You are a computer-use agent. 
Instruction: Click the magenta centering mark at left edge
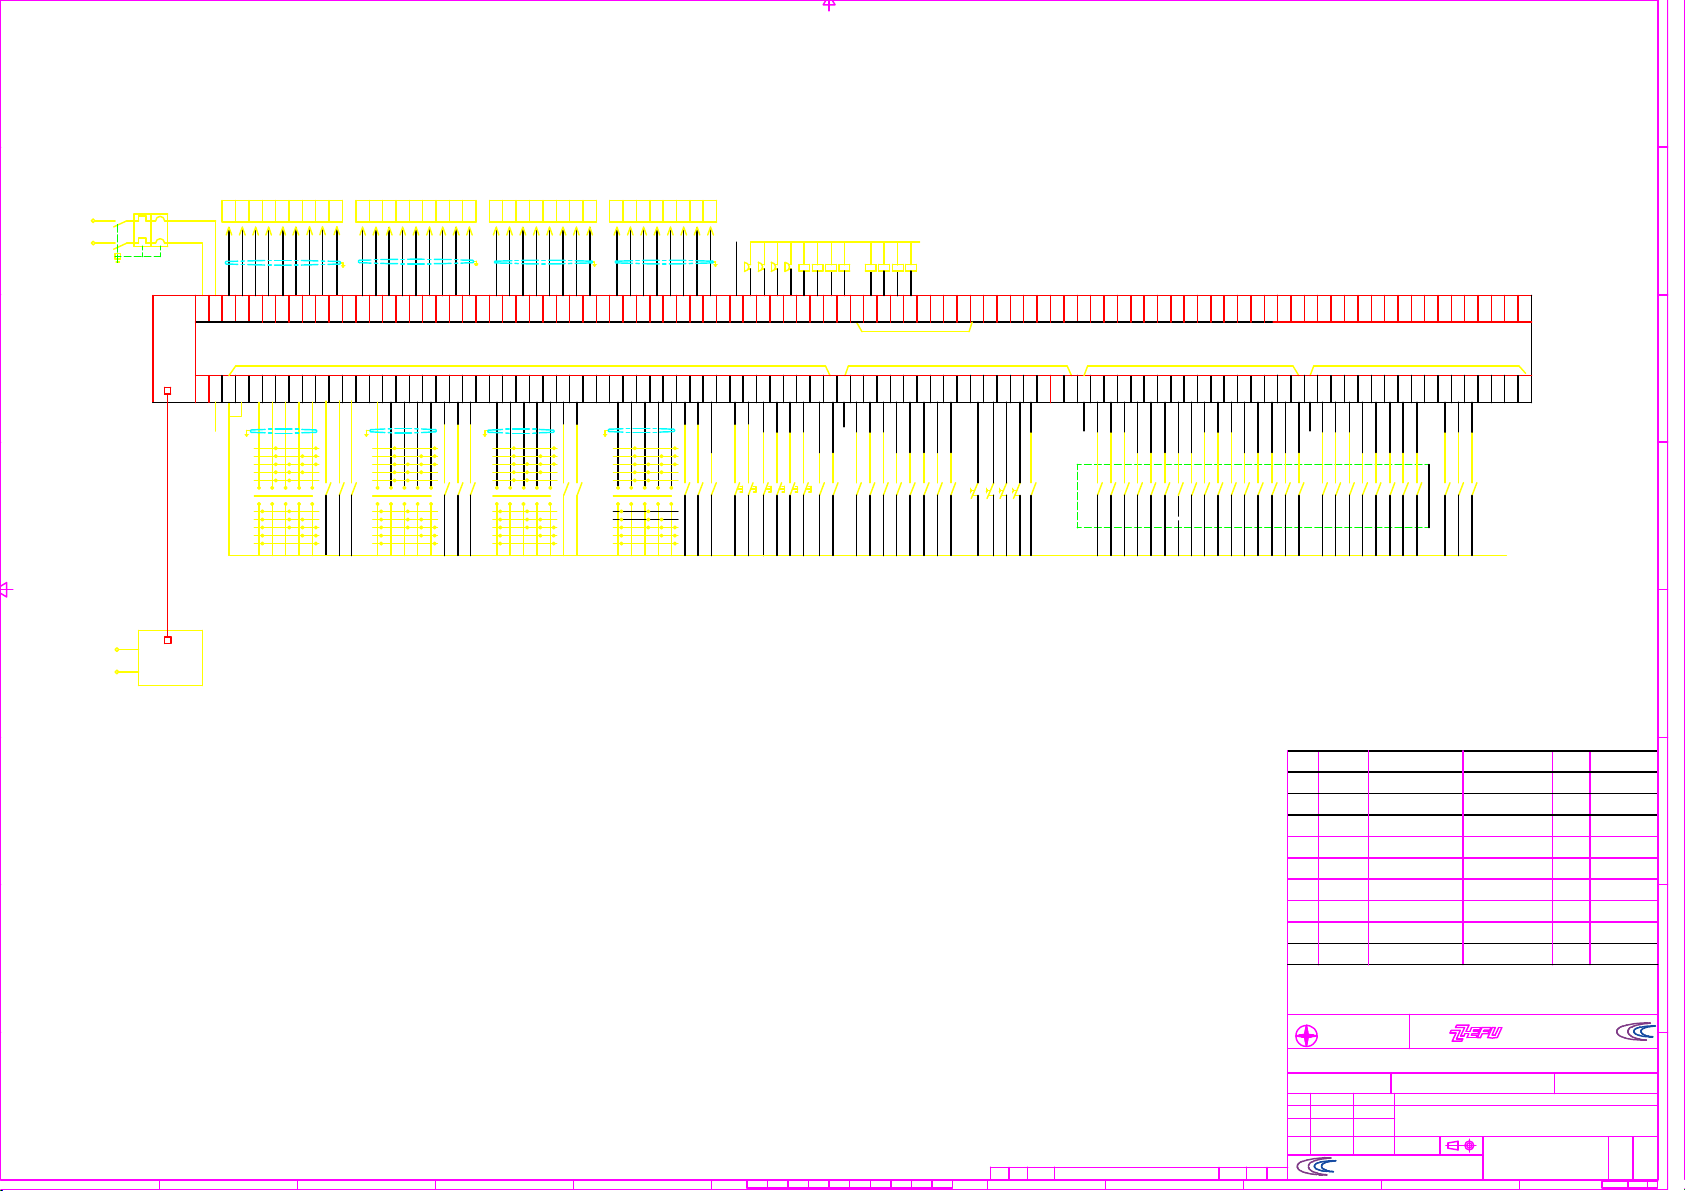5,590
